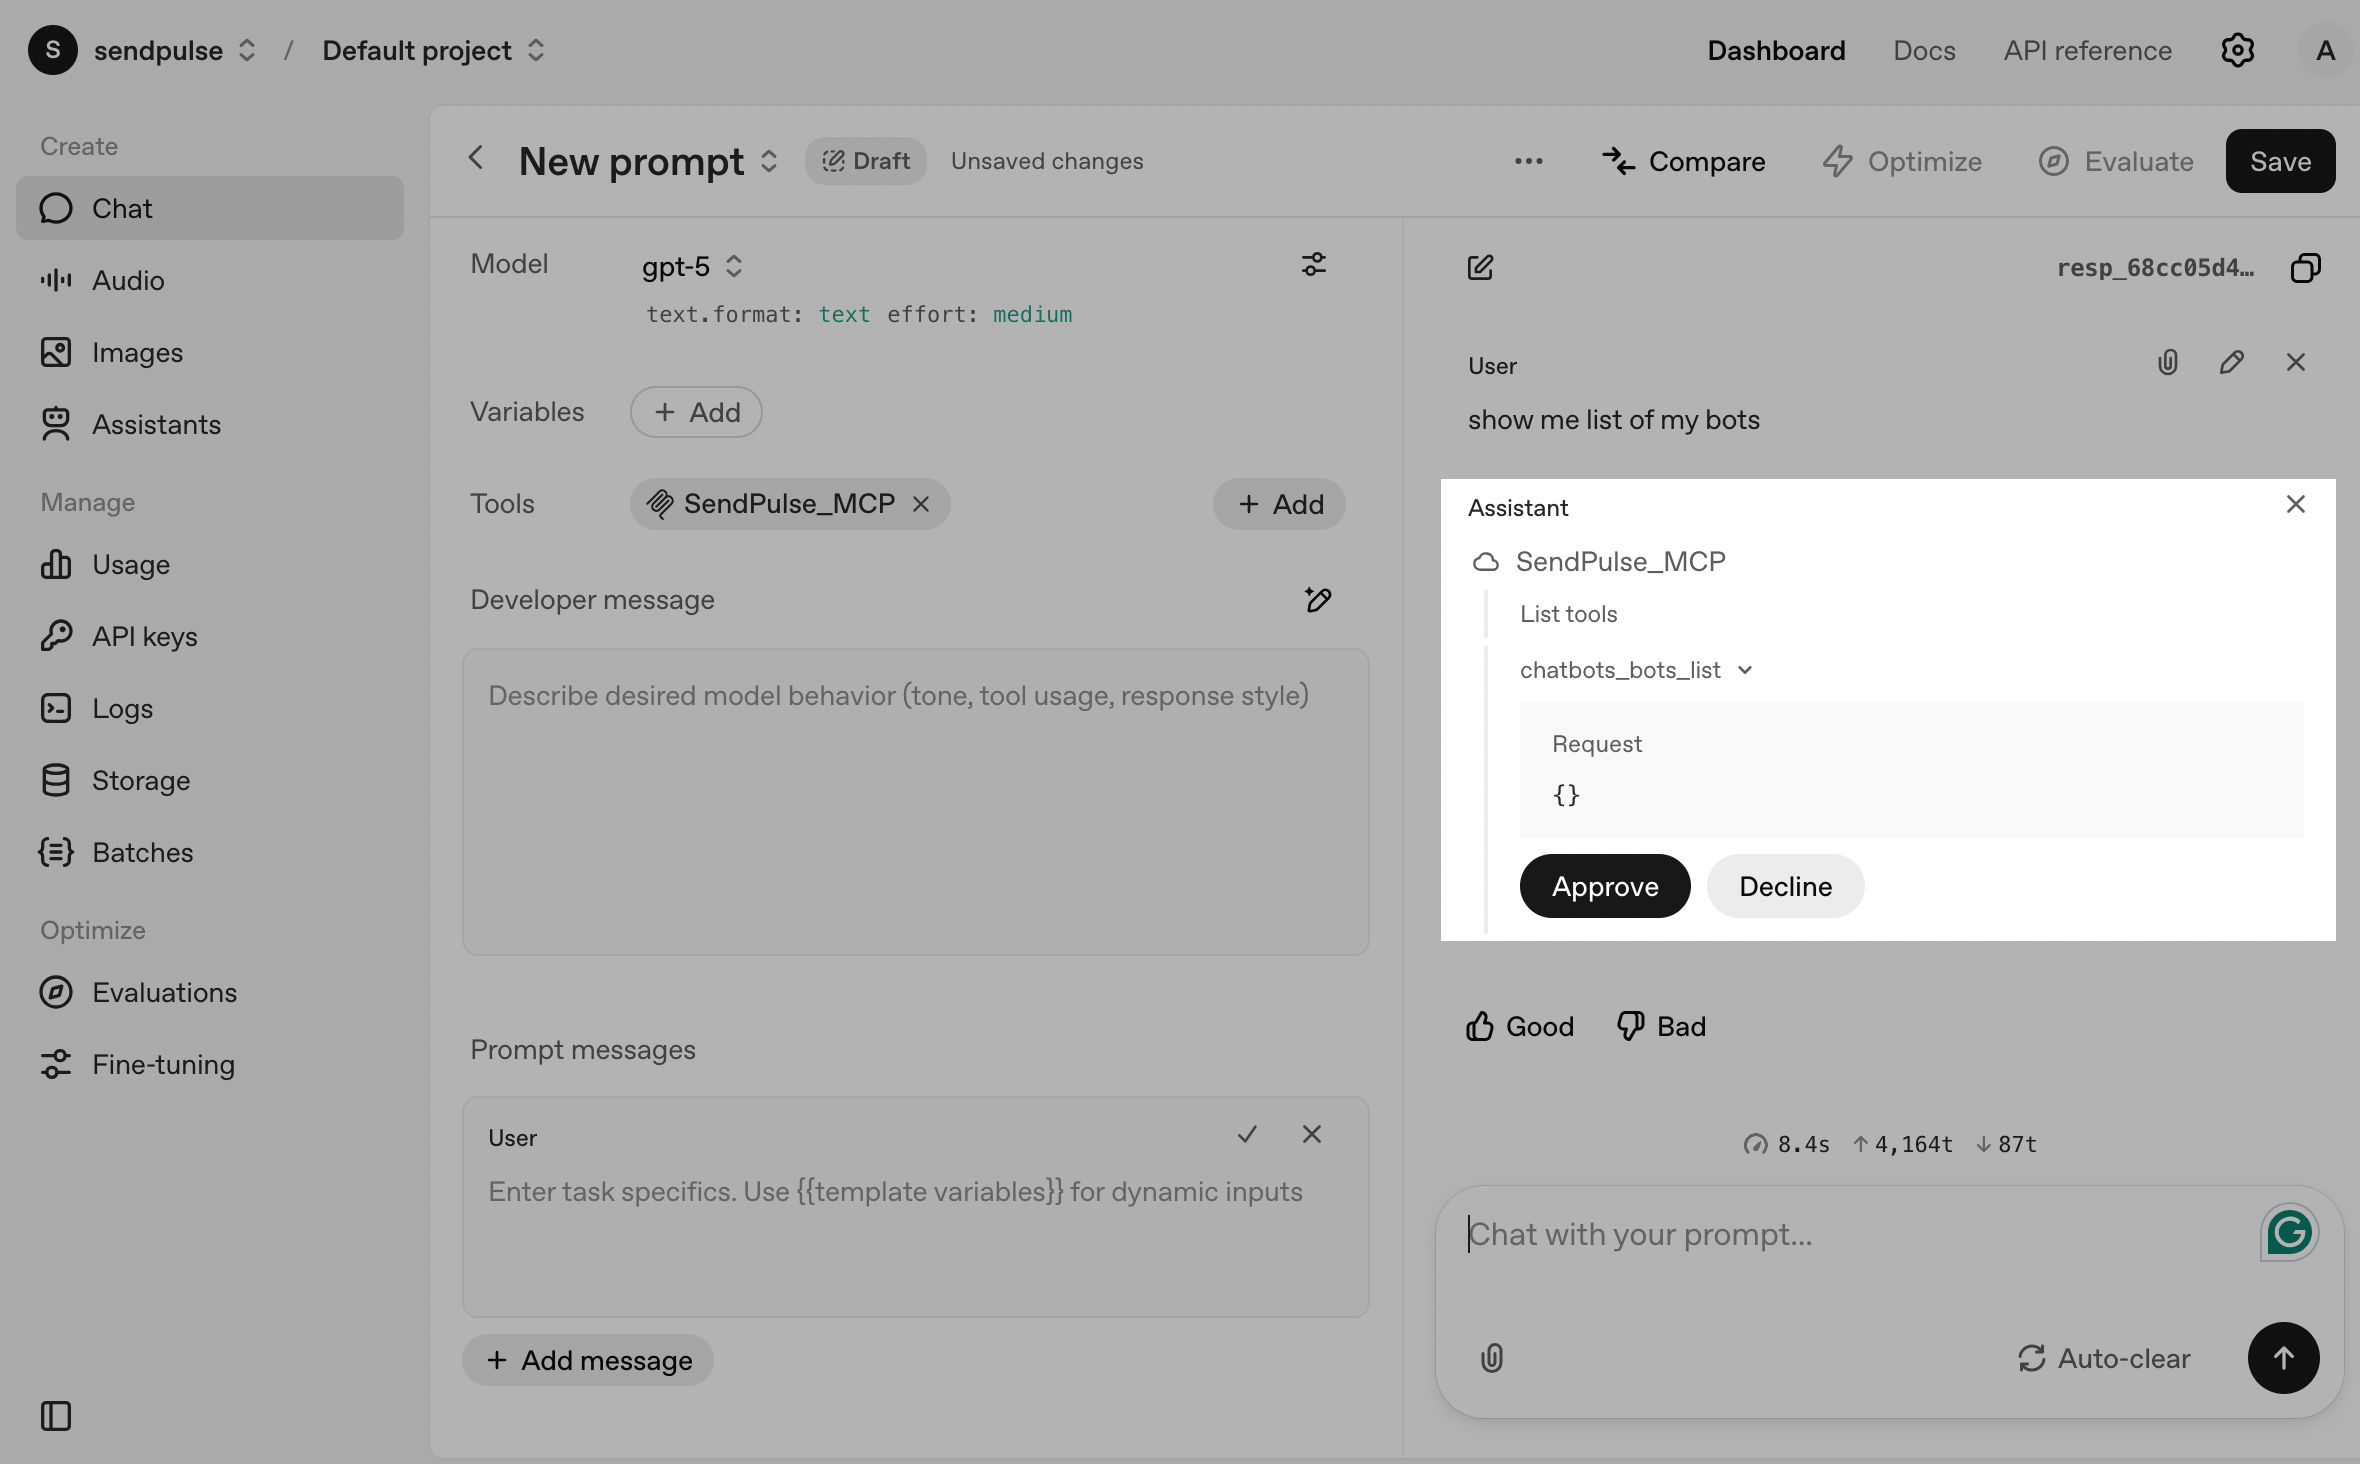Approve the SendPulse_MCP tool request

pos(1604,886)
